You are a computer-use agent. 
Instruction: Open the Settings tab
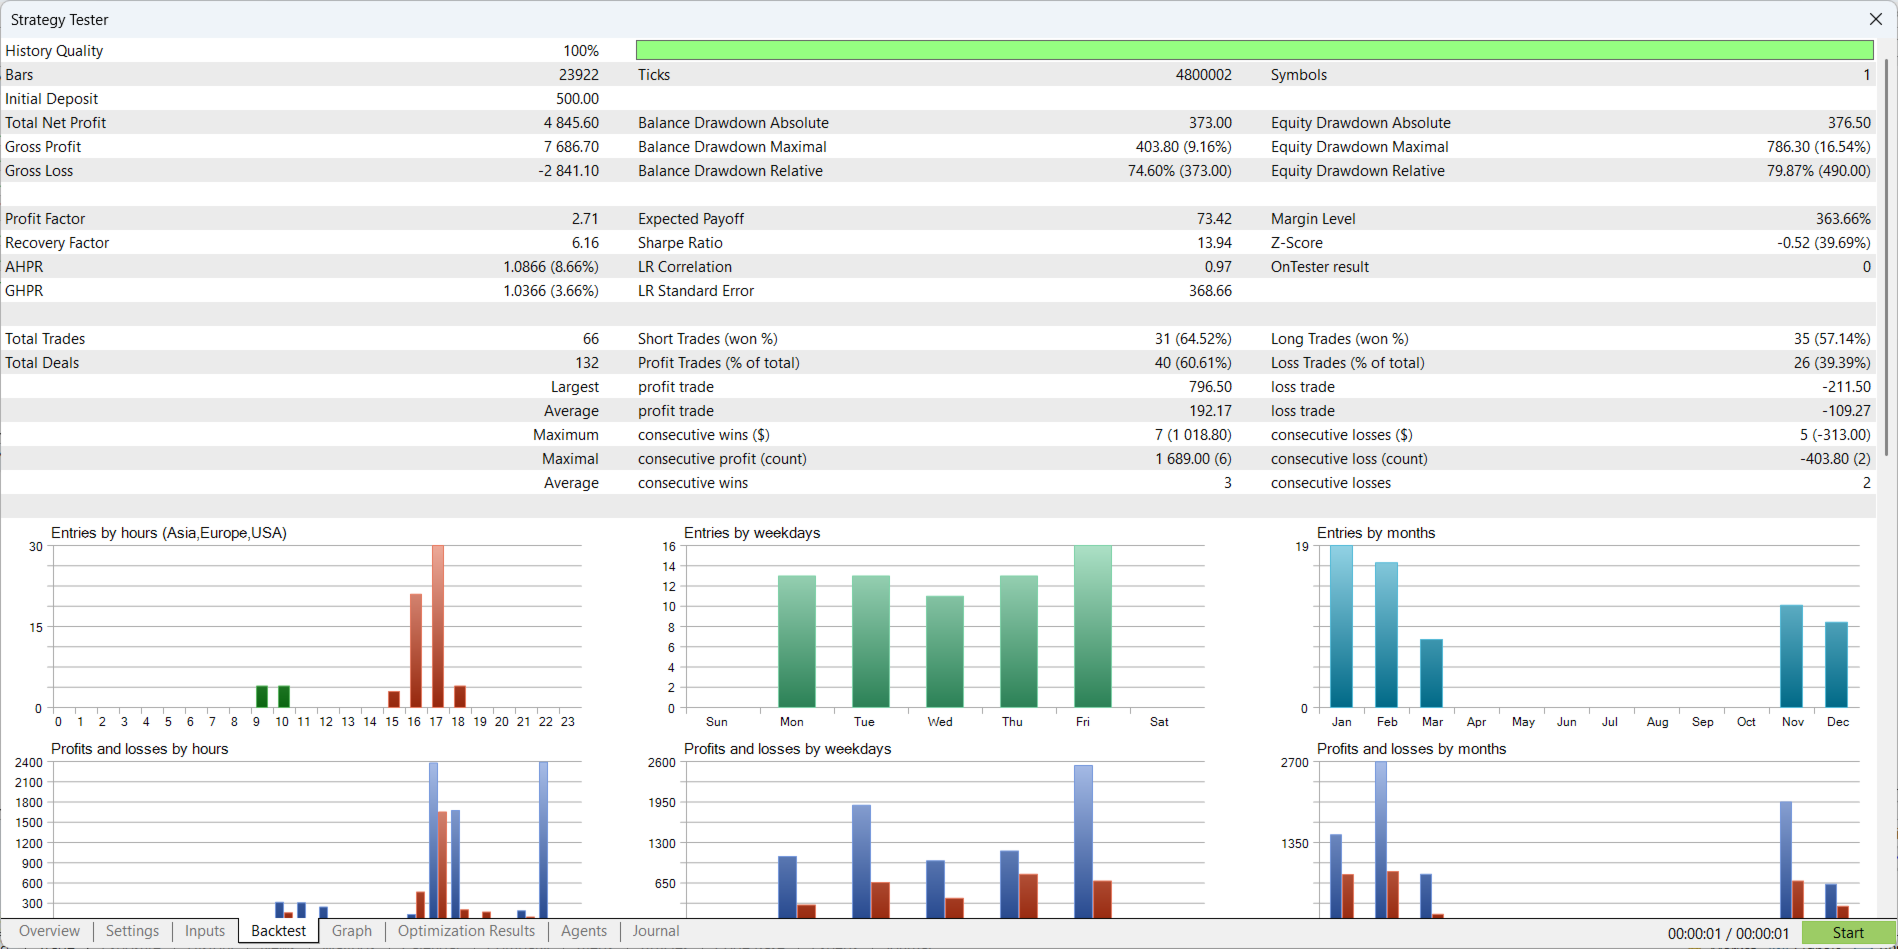(x=132, y=931)
